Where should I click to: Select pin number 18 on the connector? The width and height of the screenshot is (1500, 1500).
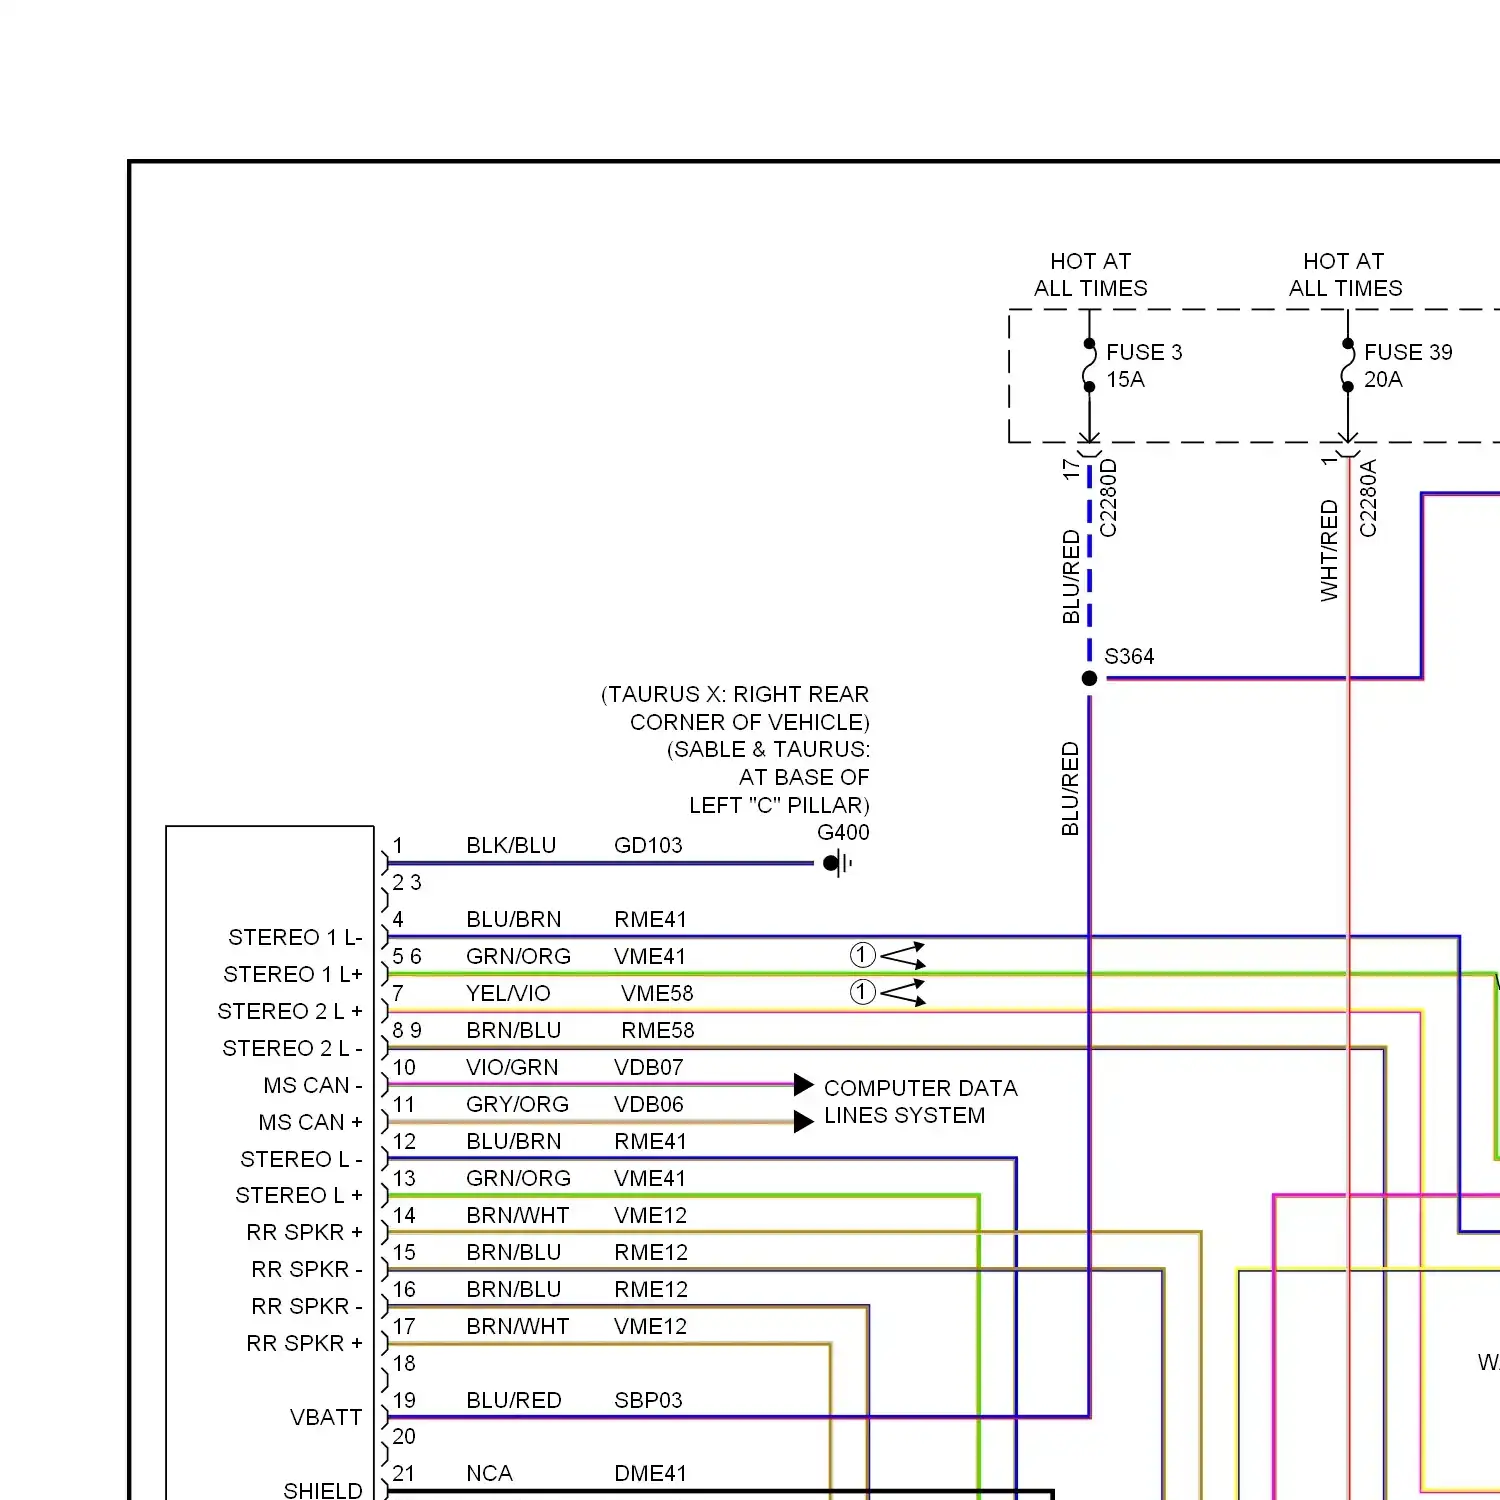click(404, 1363)
